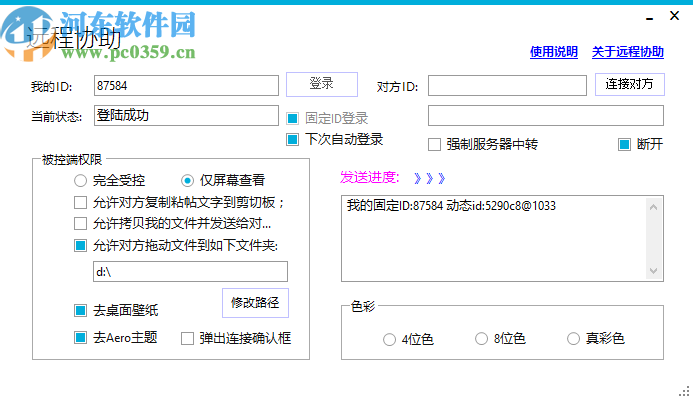
Task: Close the 远程协助 window
Action: [674, 16]
